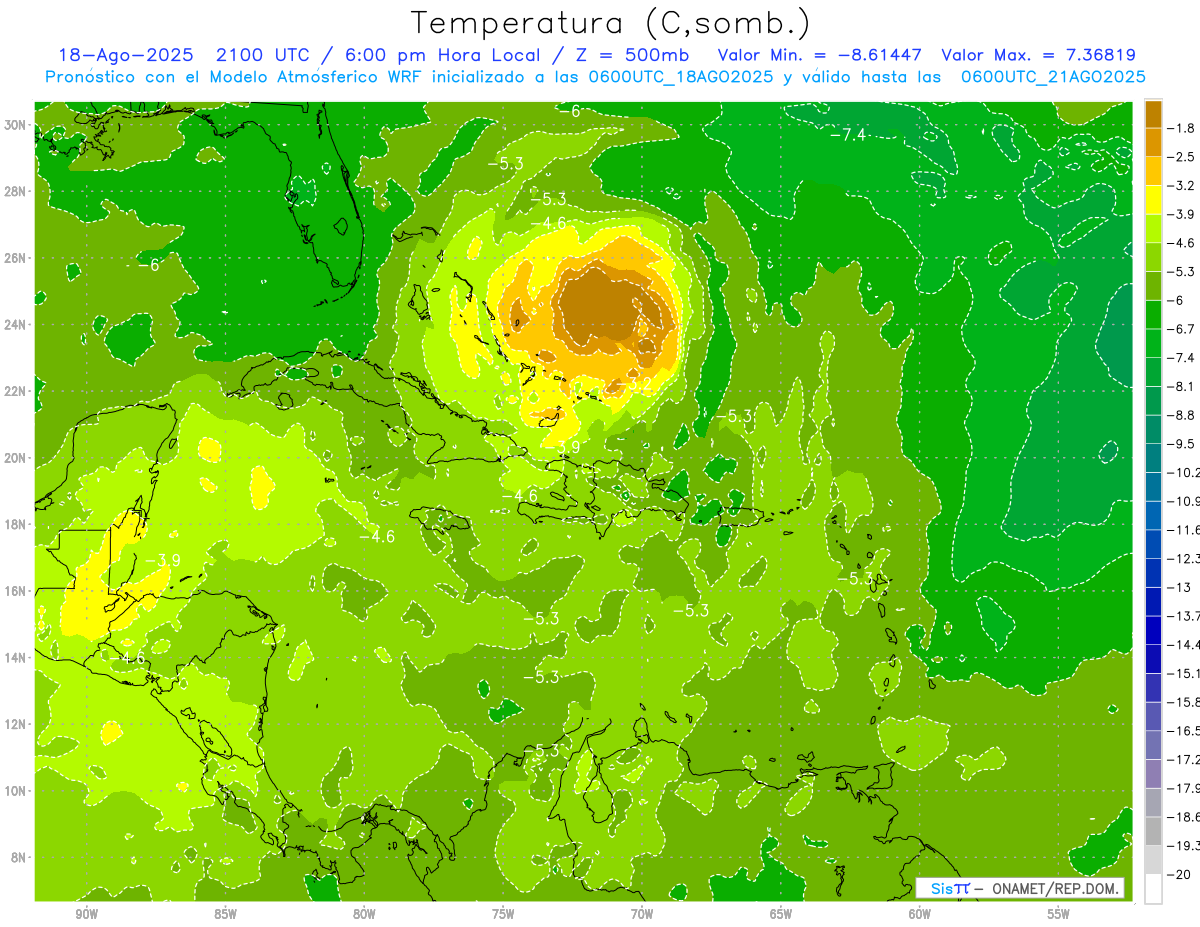This screenshot has height=927, width=1200.
Task: Click the '18N' latitude axis label
Action: click(15, 524)
